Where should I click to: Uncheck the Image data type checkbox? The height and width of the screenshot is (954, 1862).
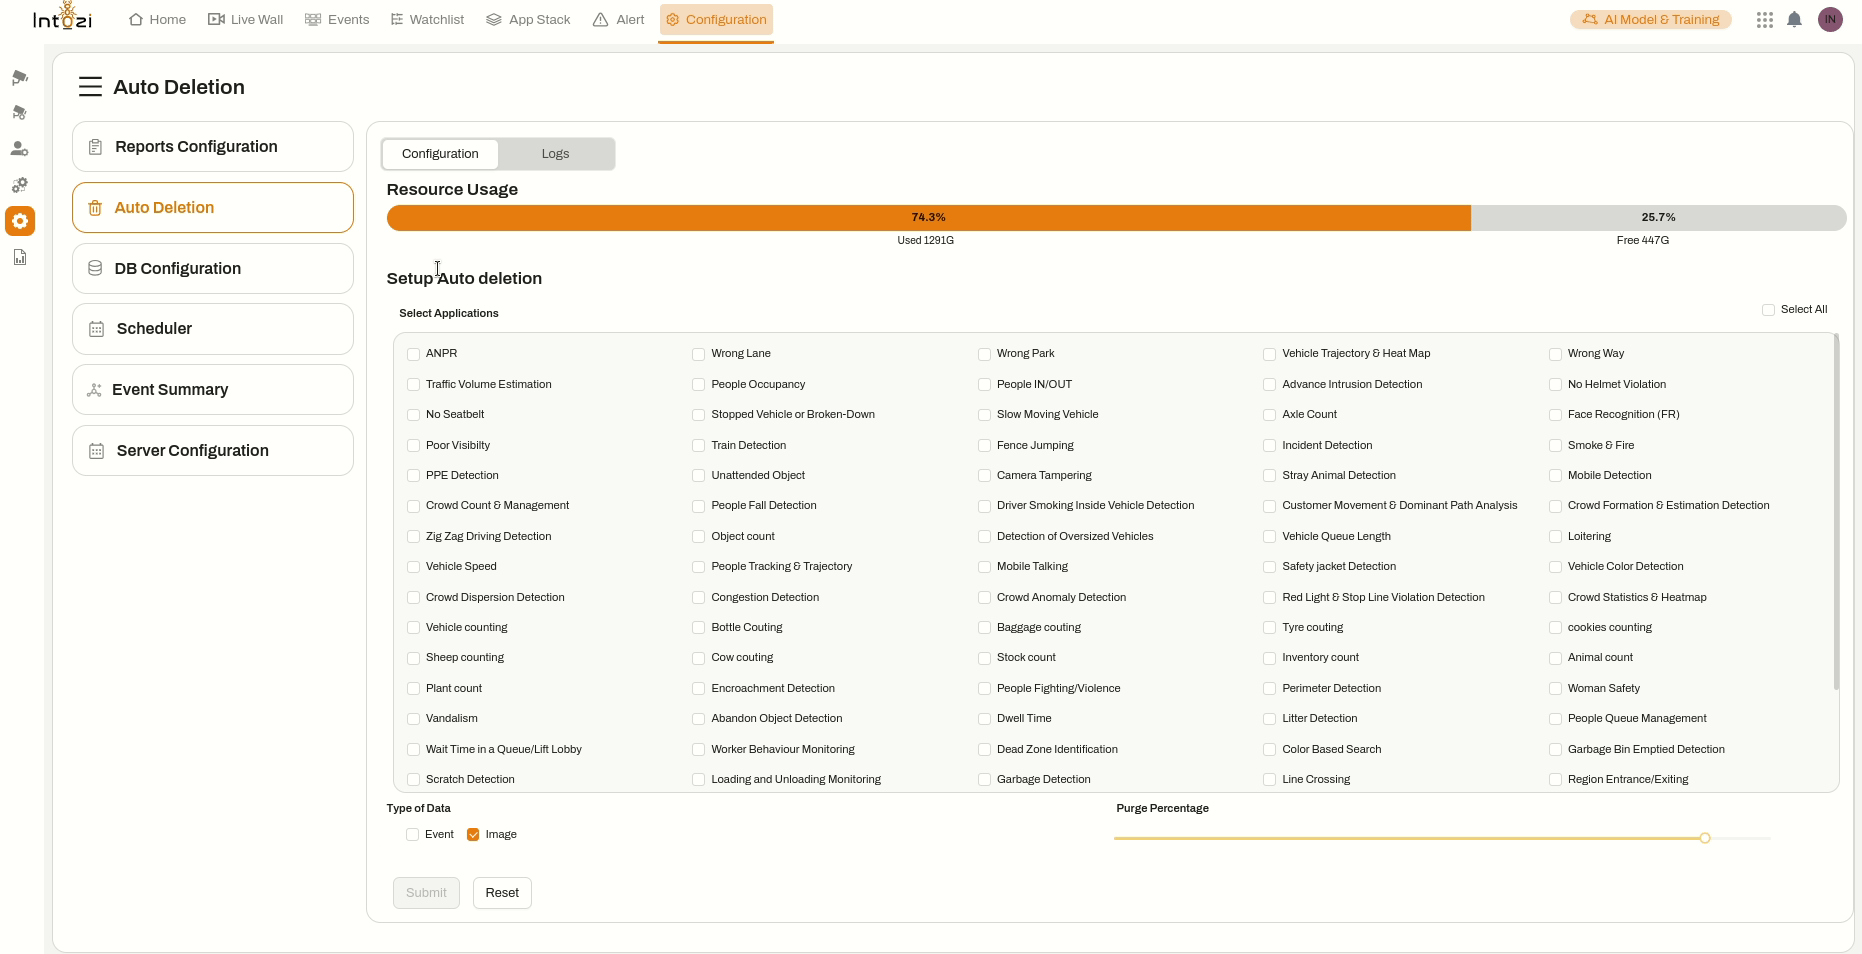(x=473, y=835)
